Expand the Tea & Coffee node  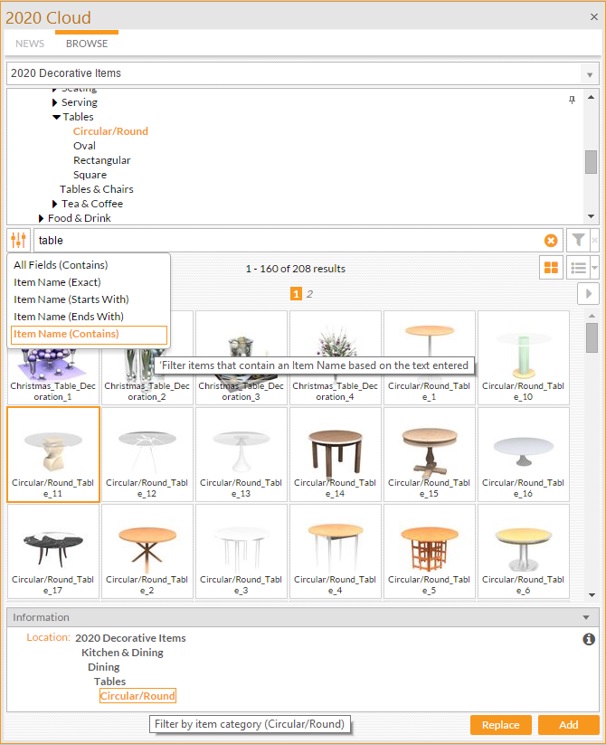click(x=54, y=204)
